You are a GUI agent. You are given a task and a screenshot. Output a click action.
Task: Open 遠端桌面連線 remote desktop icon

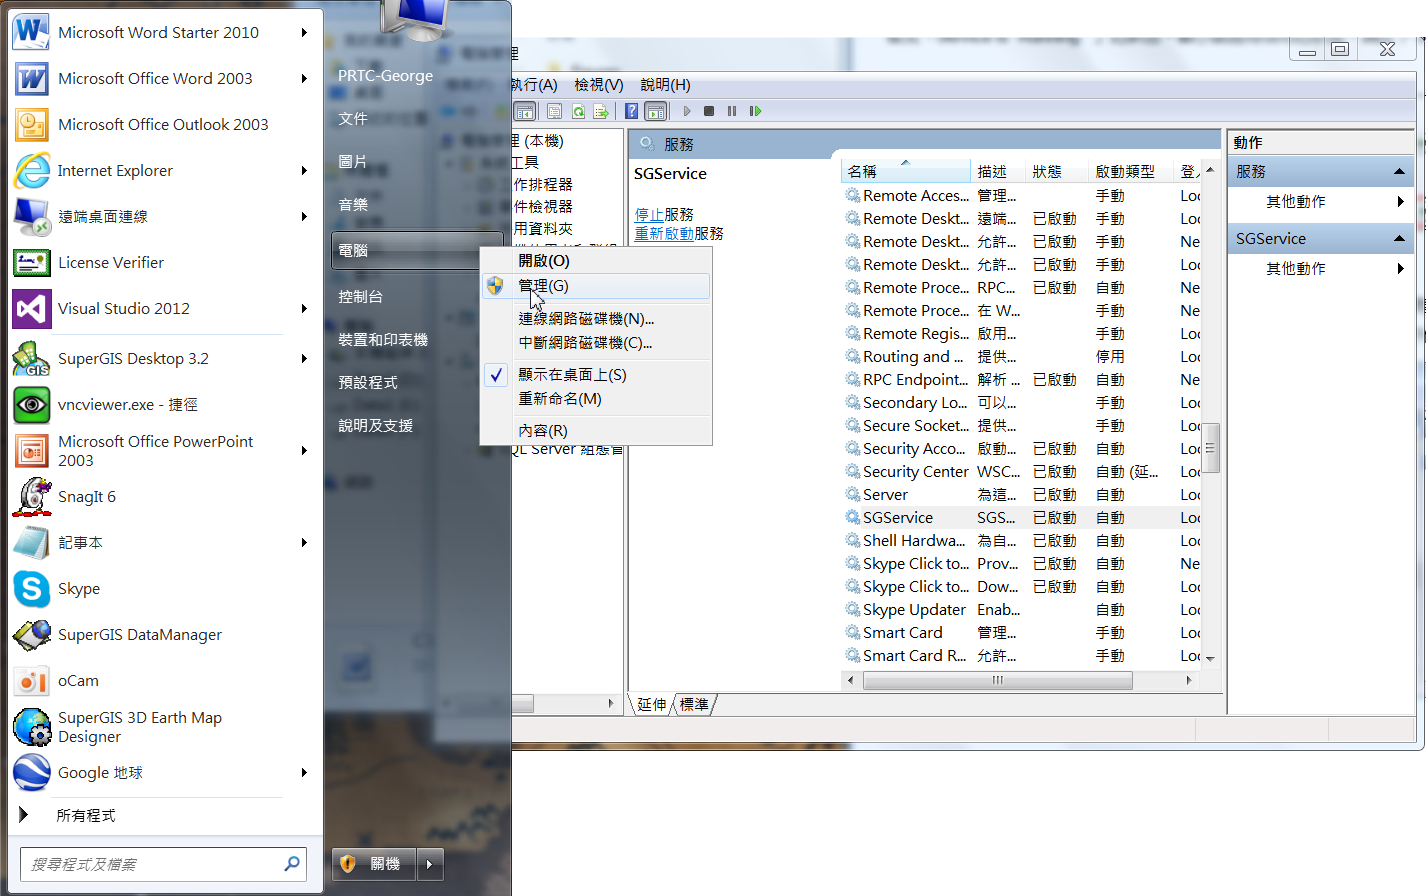31,216
